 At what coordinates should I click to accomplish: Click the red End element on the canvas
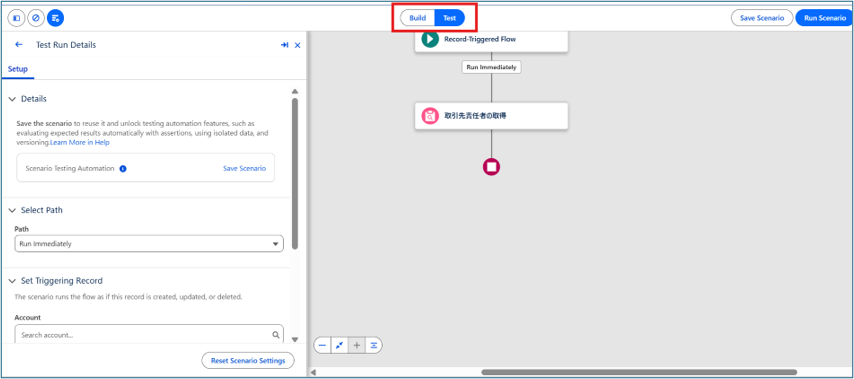[x=491, y=167]
